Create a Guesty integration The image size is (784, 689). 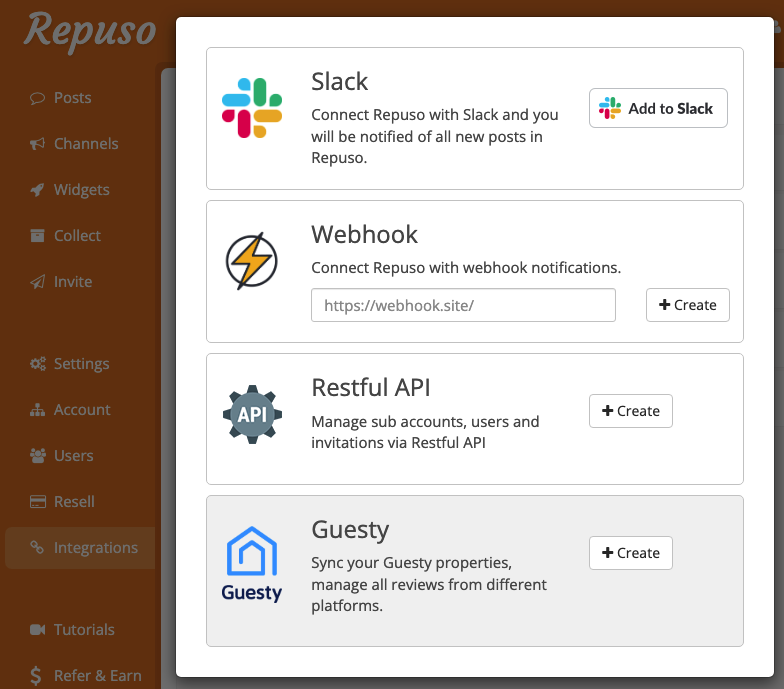pyautogui.click(x=630, y=553)
